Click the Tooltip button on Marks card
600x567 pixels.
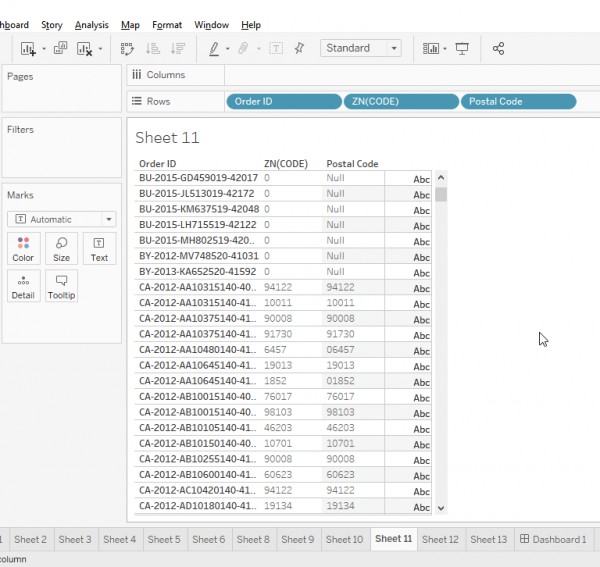point(61,286)
